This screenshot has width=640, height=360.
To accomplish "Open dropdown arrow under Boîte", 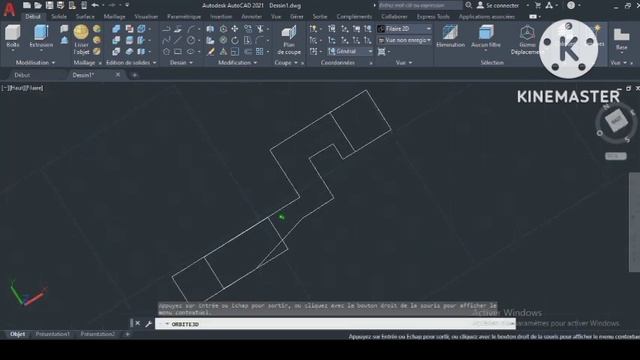I will coord(13,50).
